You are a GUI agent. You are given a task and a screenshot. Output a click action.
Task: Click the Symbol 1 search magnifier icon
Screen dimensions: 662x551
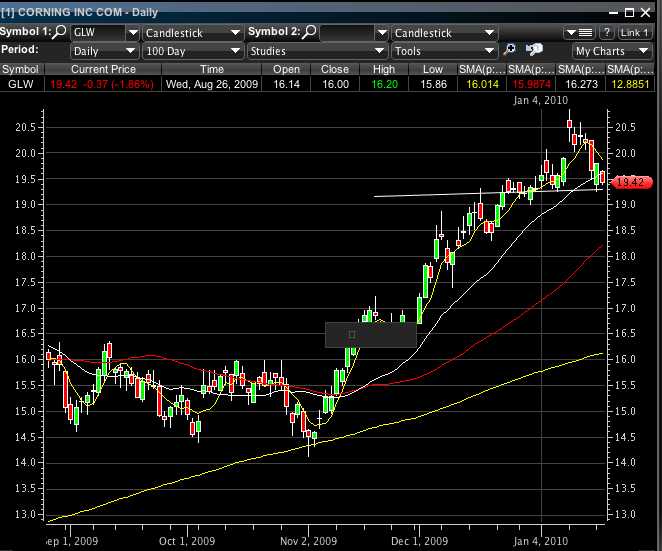pos(60,33)
